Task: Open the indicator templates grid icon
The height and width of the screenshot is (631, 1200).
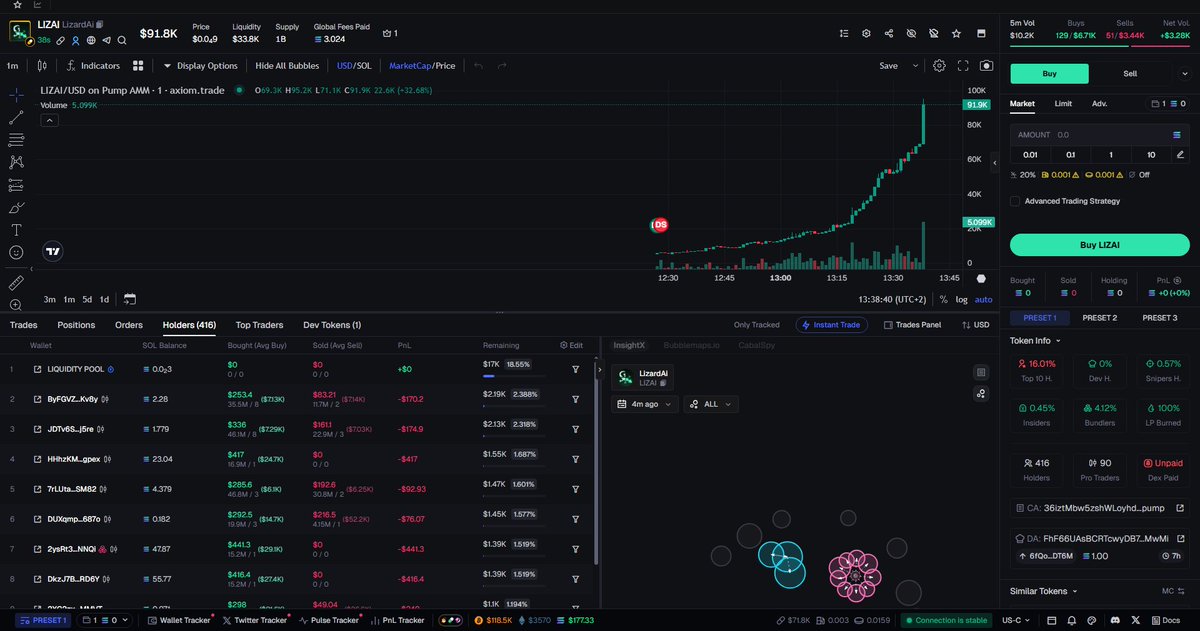Action: 139,66
